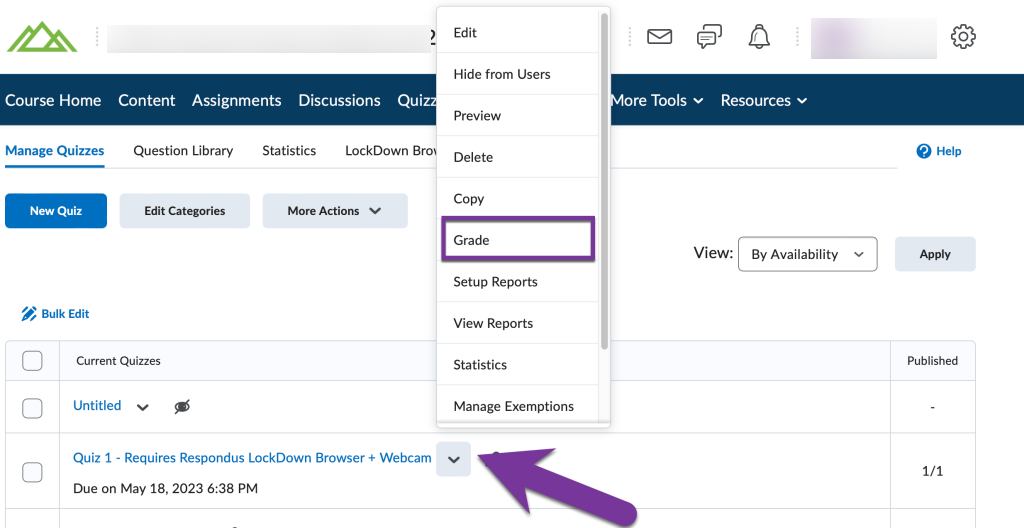Click the Current Quizzes heading
1024x528 pixels.
118,361
